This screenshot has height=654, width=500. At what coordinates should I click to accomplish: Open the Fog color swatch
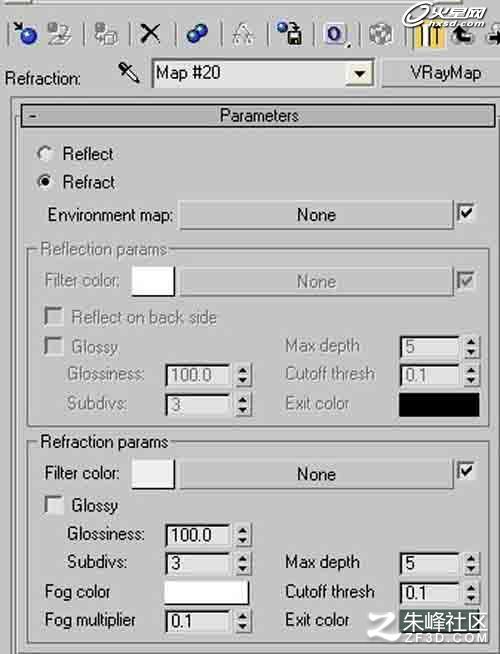pyautogui.click(x=206, y=592)
